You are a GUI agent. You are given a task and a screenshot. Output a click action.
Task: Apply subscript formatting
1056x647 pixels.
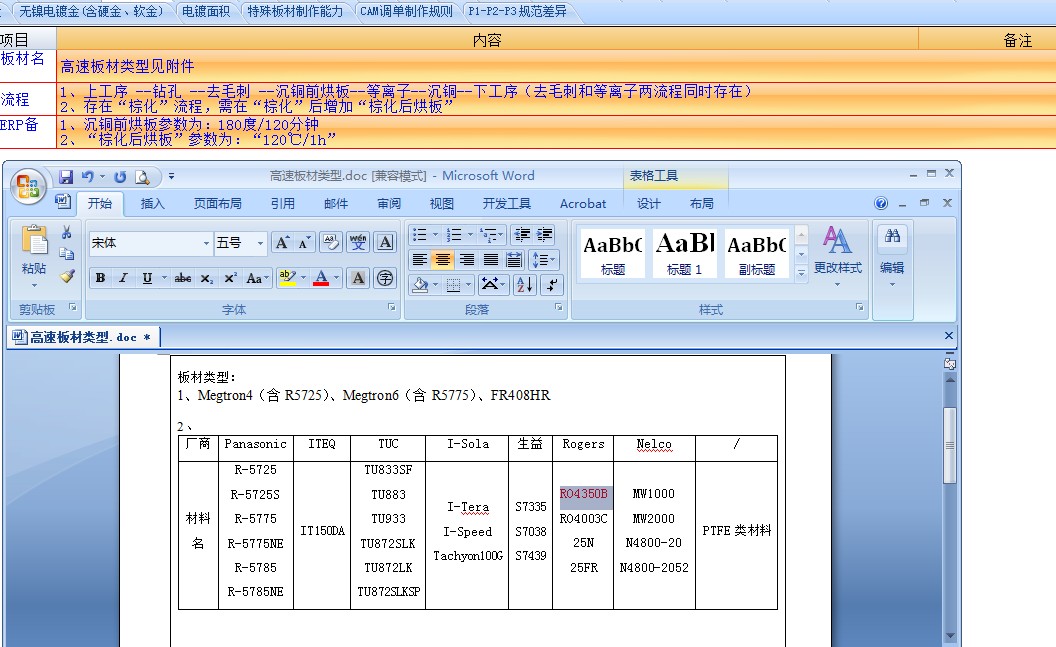click(x=207, y=278)
